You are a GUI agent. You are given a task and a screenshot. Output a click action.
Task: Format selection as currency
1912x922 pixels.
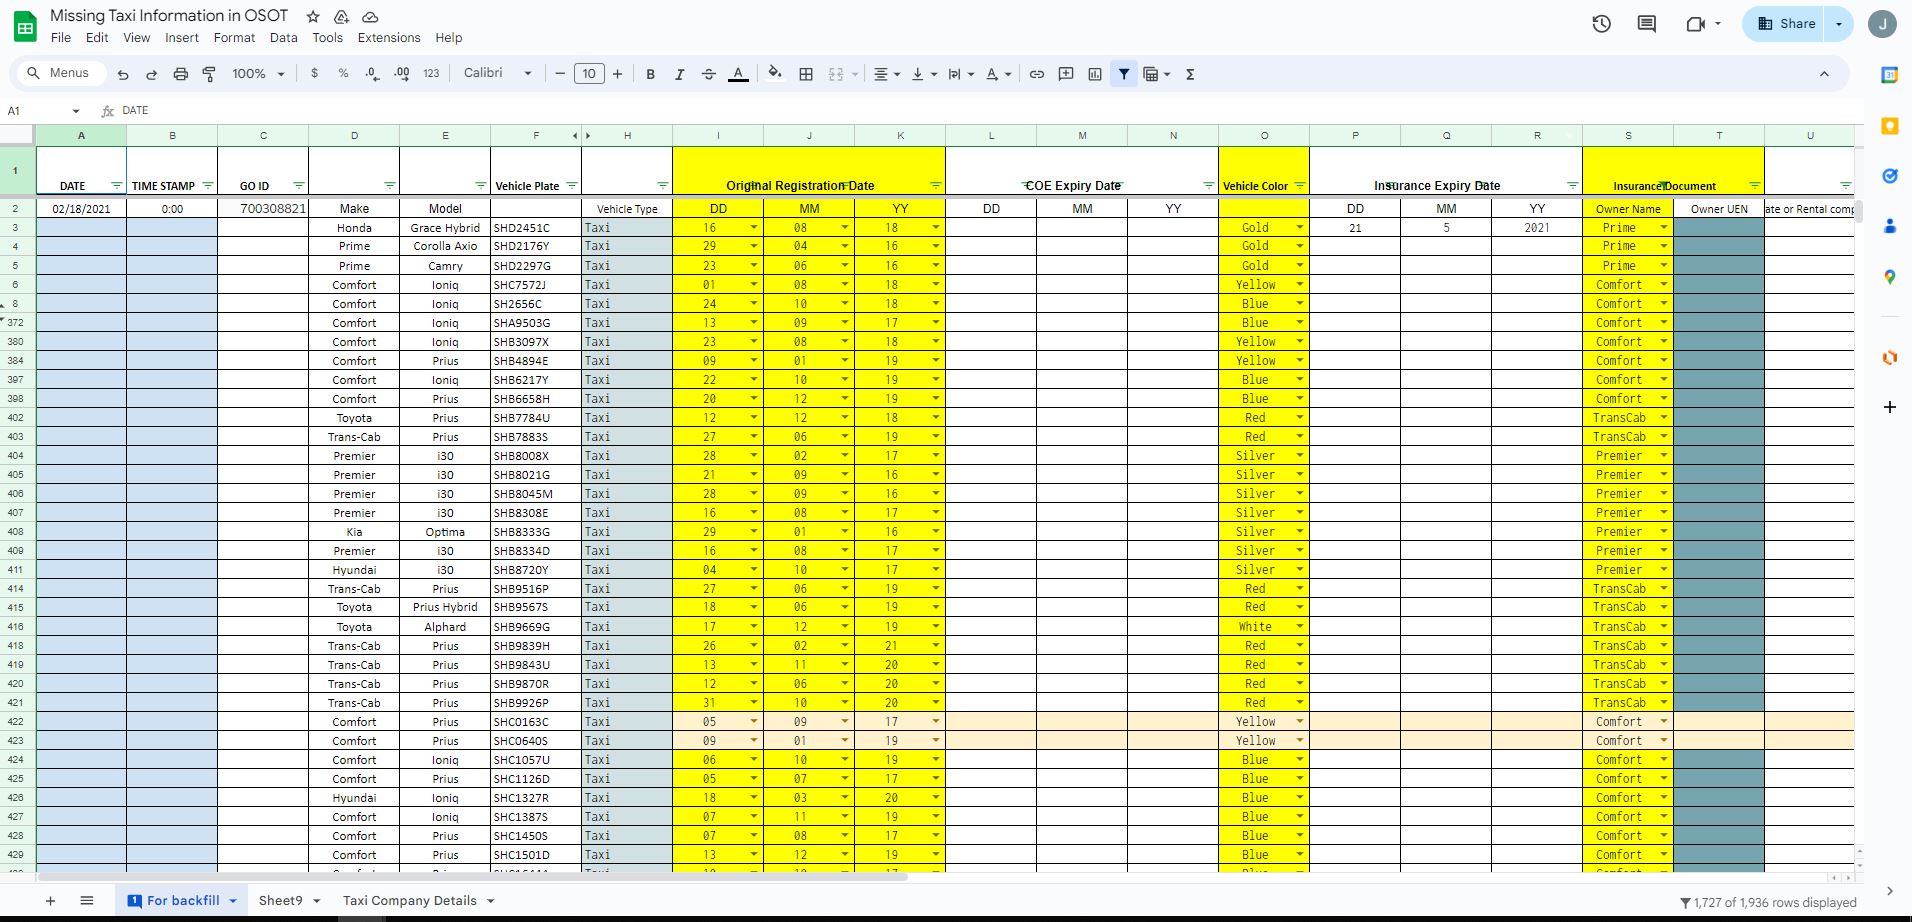click(315, 74)
